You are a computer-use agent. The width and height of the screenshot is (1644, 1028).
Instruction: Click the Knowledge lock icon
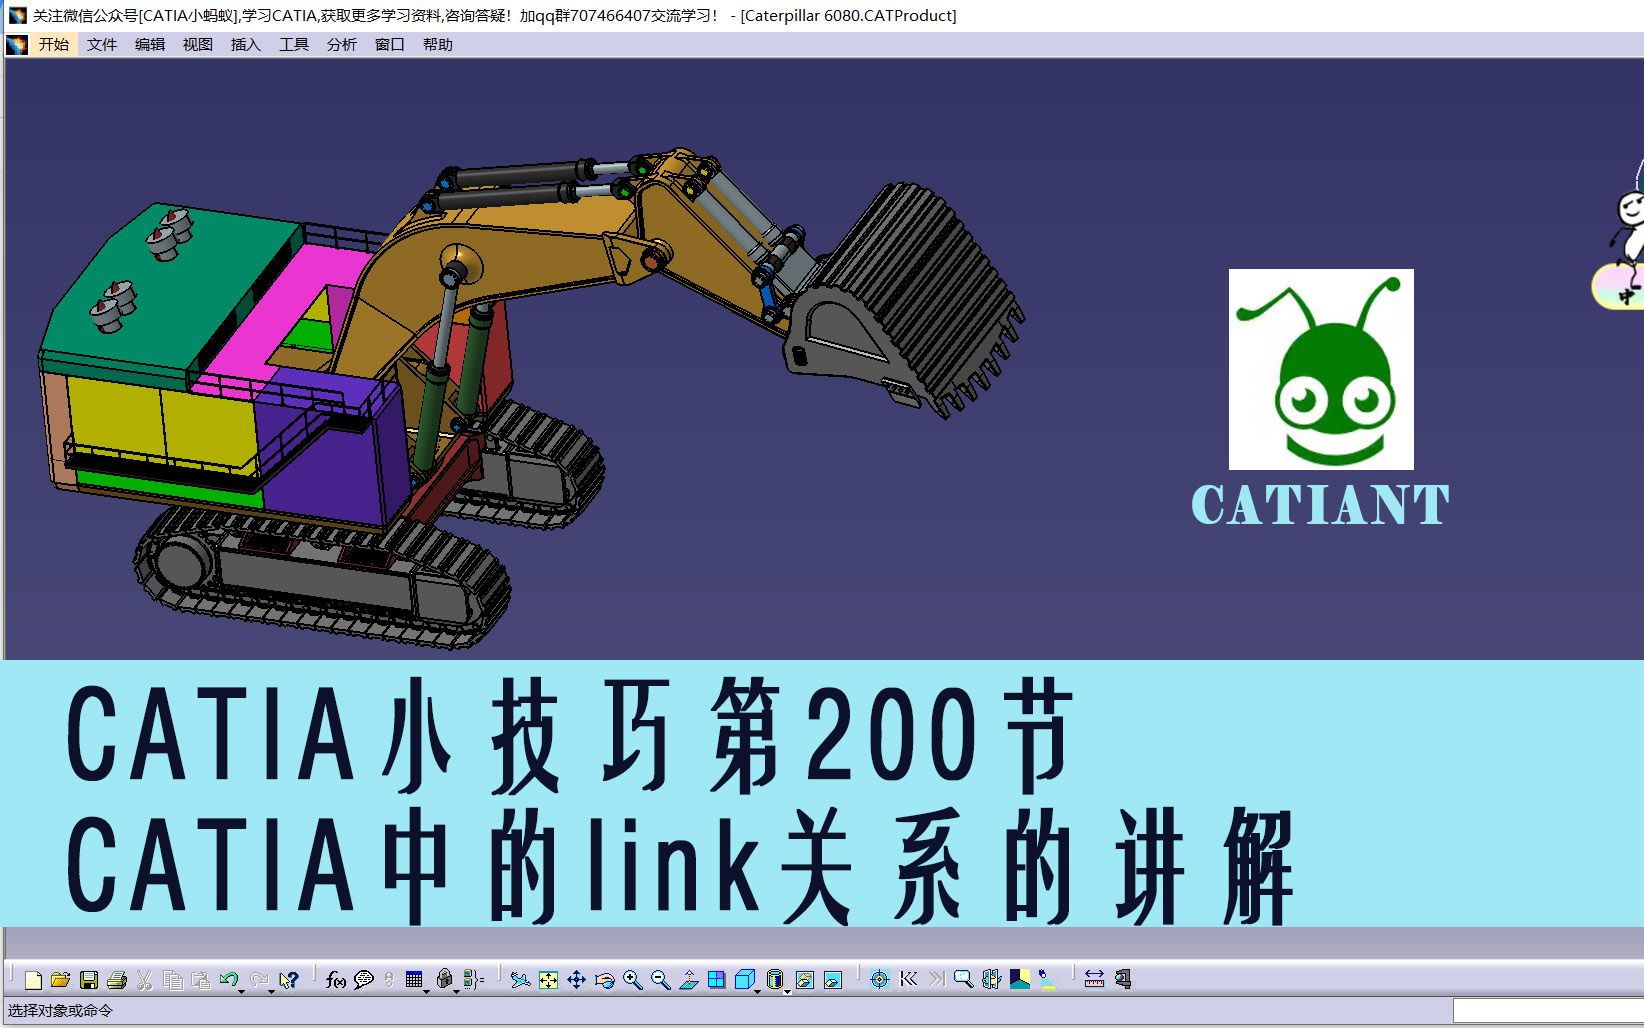pos(445,980)
